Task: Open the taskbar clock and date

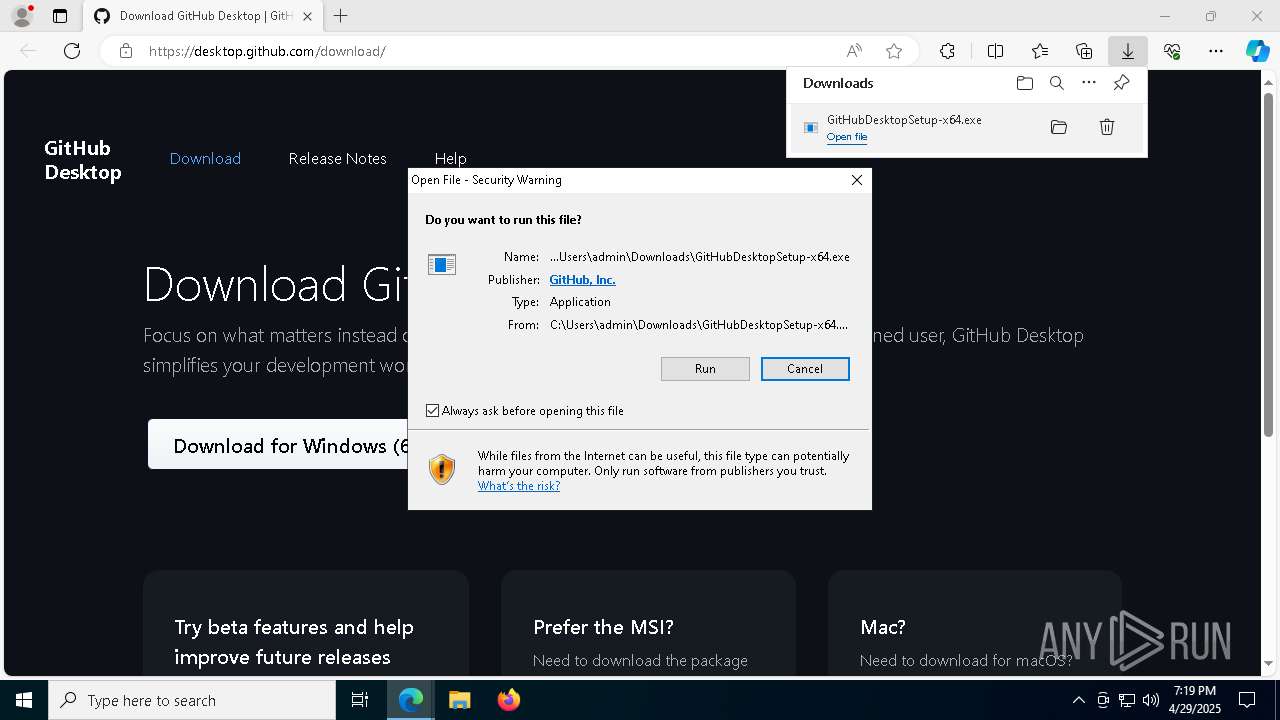Action: [1194, 700]
